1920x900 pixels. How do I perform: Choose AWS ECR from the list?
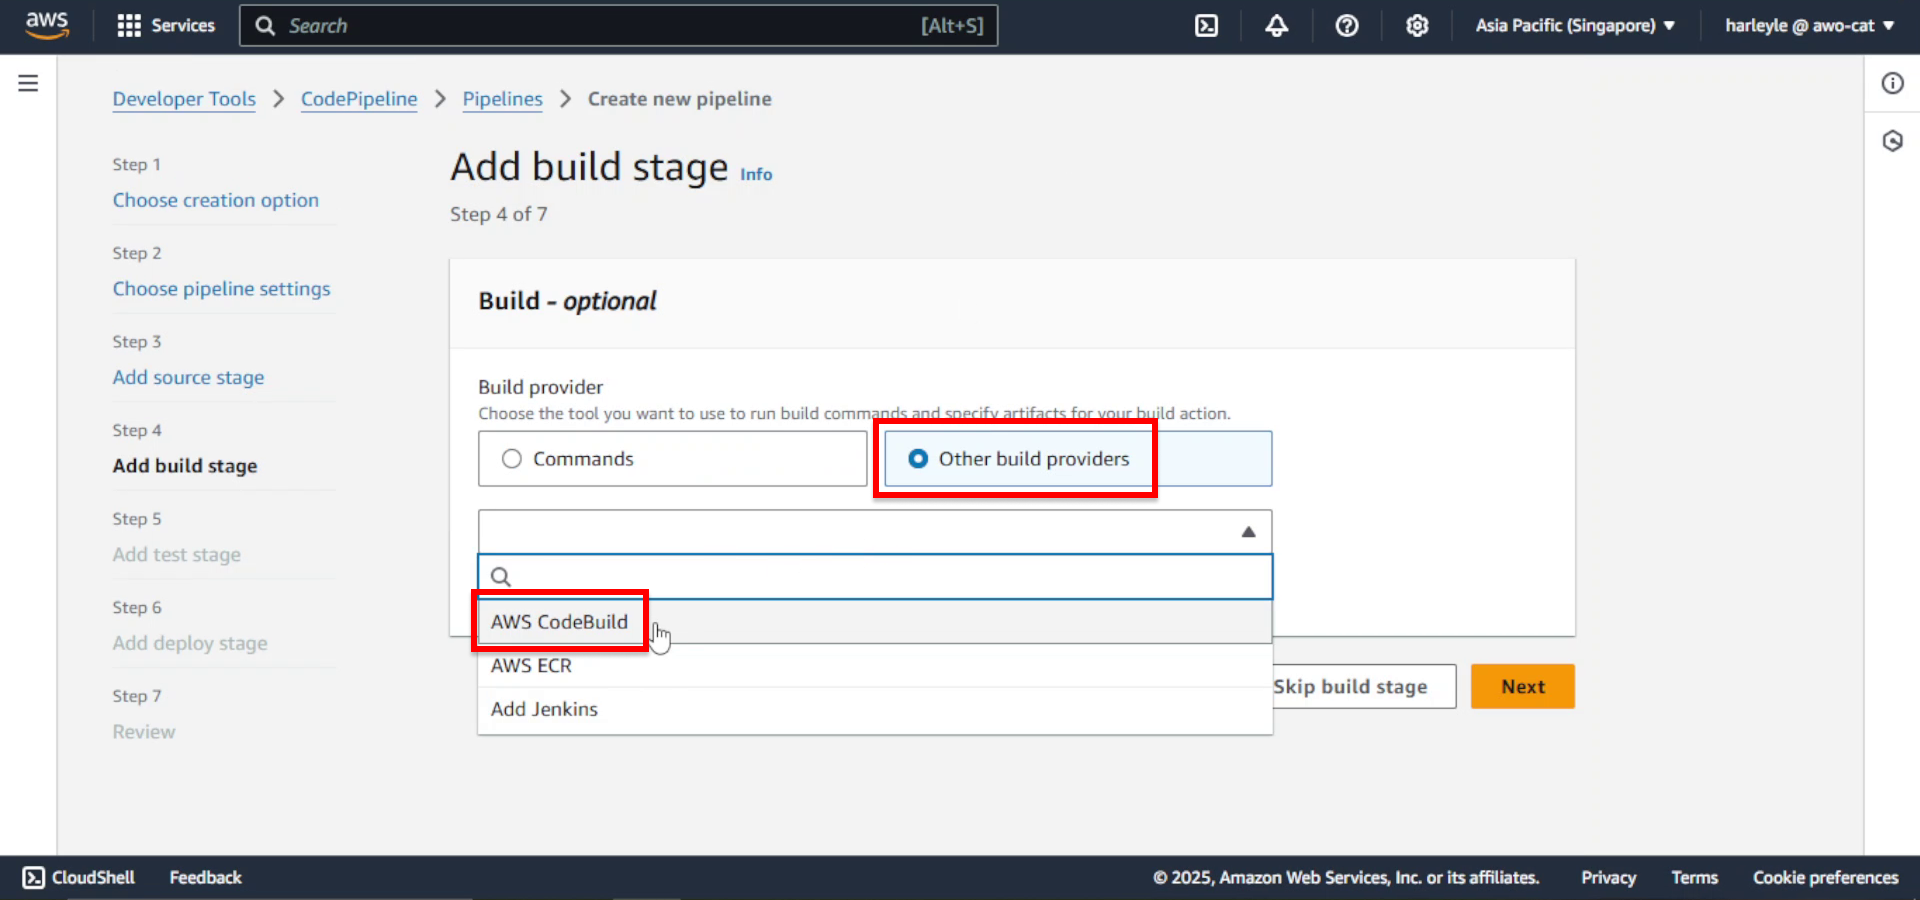[x=875, y=666]
